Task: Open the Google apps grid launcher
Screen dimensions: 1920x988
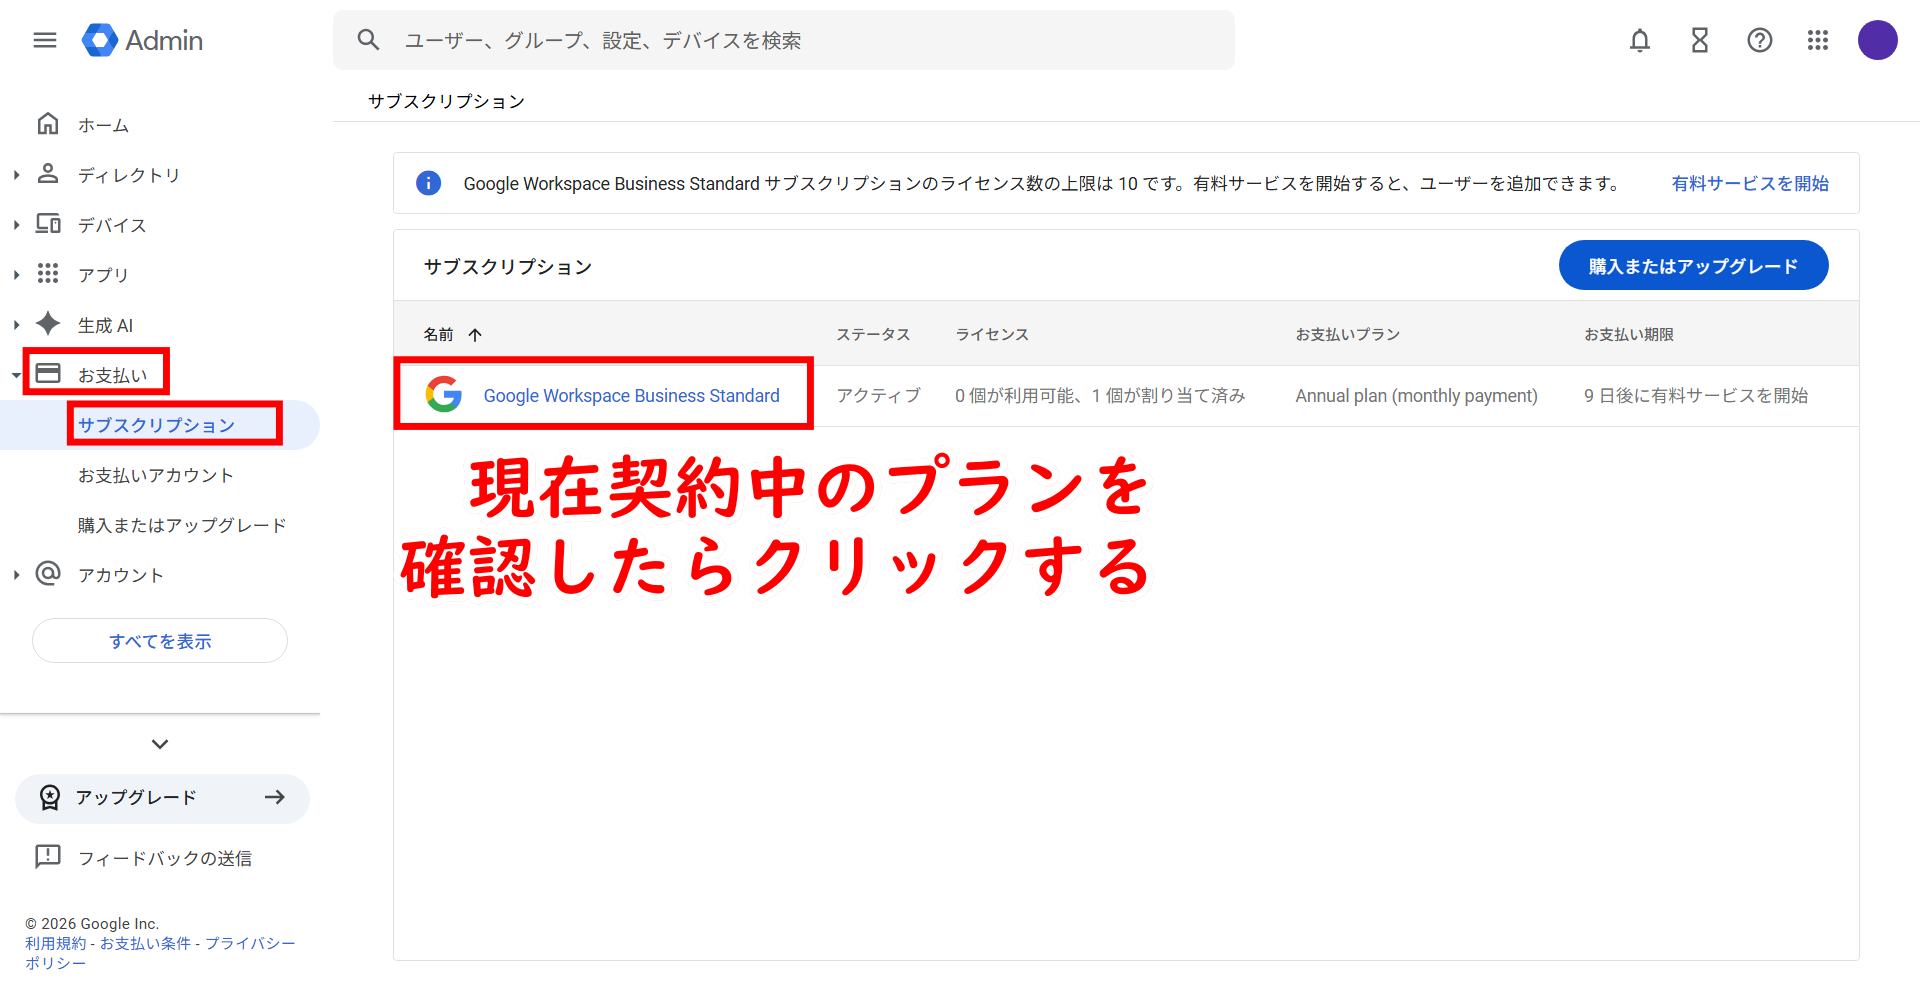Action: tap(1818, 40)
